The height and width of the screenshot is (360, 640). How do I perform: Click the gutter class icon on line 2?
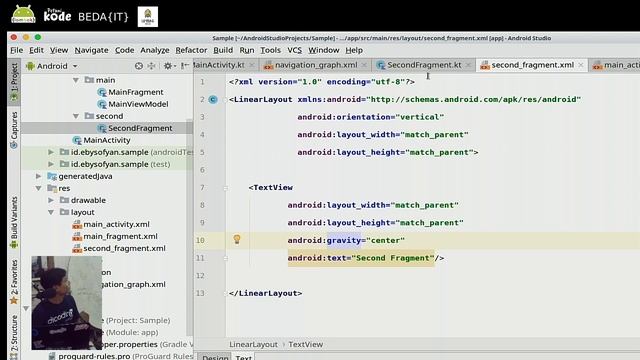(213, 100)
